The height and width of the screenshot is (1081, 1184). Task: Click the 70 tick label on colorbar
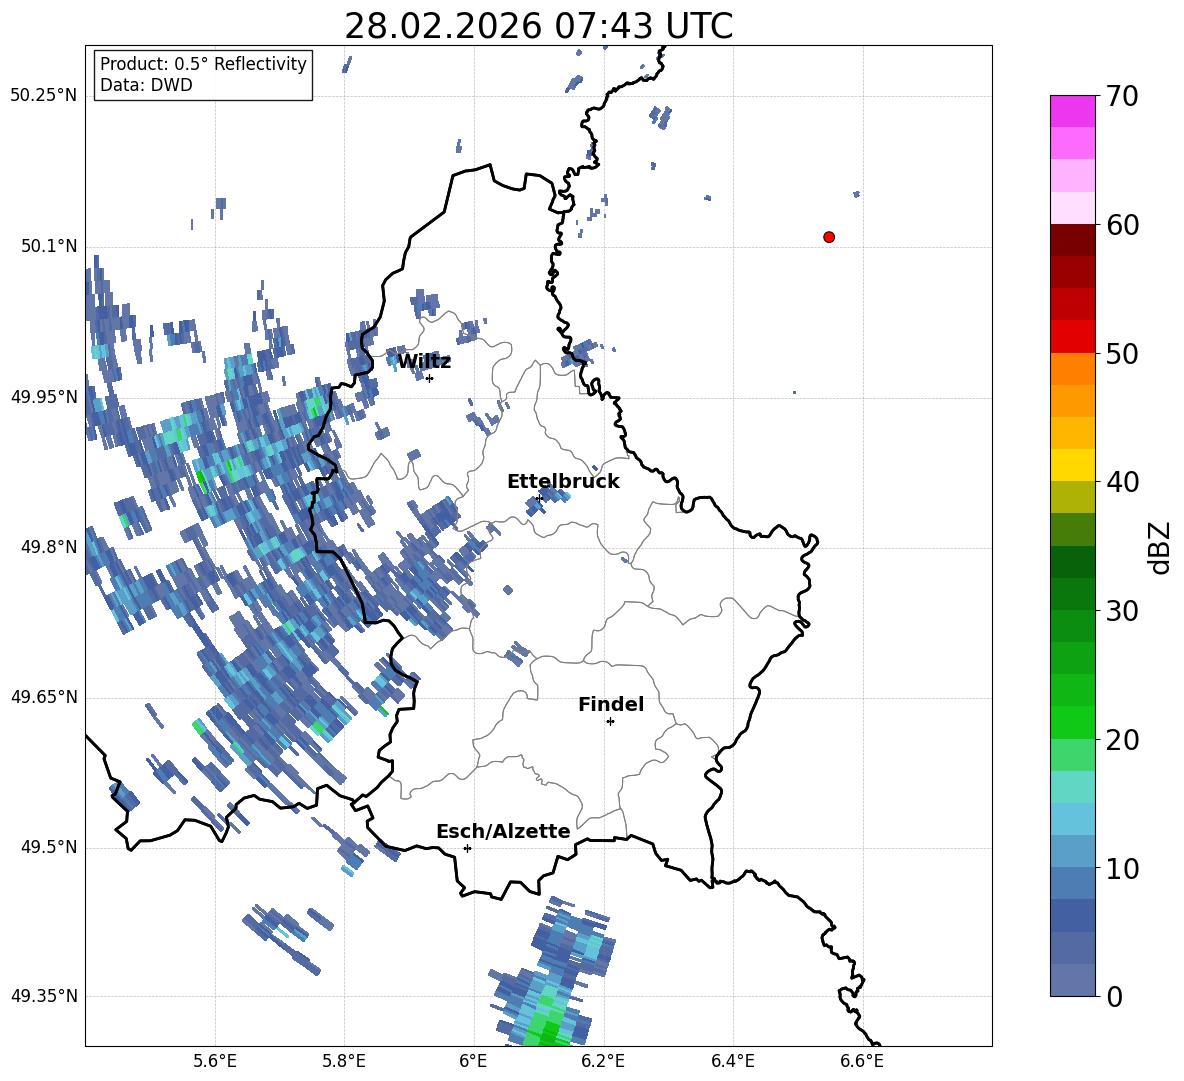click(1122, 97)
